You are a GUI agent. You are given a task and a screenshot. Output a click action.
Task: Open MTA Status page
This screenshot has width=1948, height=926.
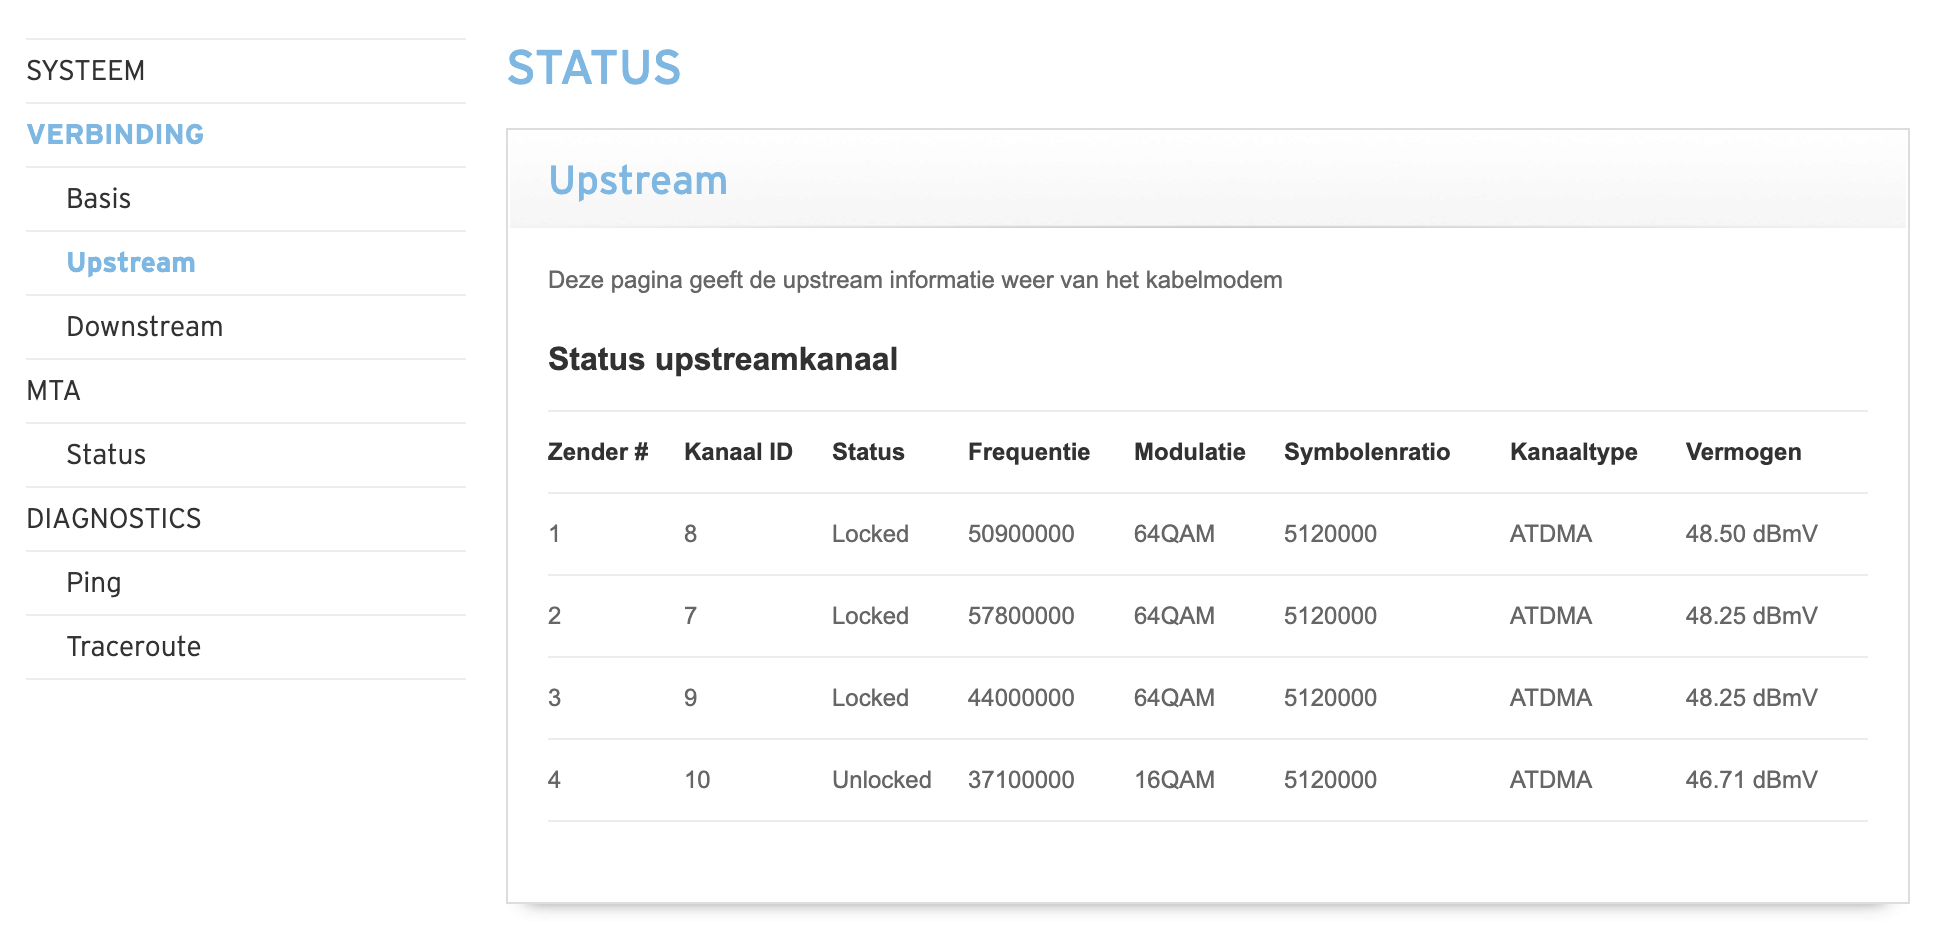106,455
